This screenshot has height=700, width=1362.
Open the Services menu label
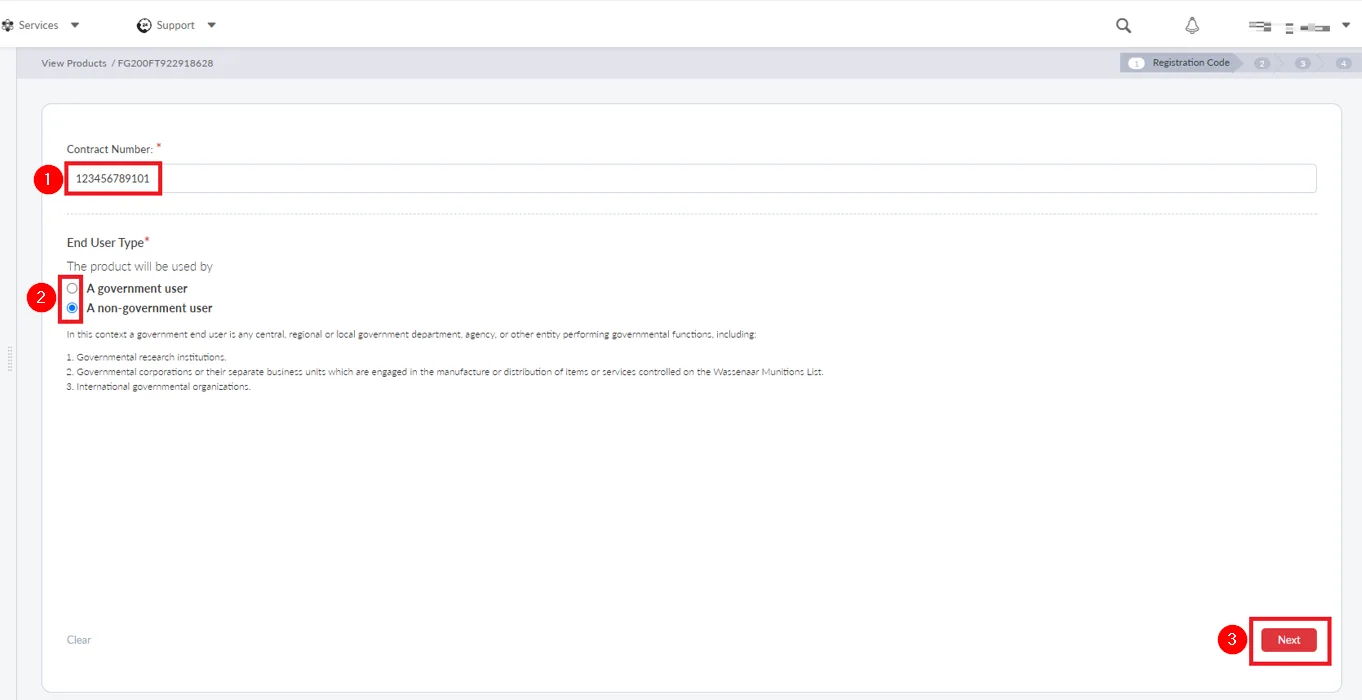click(39, 25)
